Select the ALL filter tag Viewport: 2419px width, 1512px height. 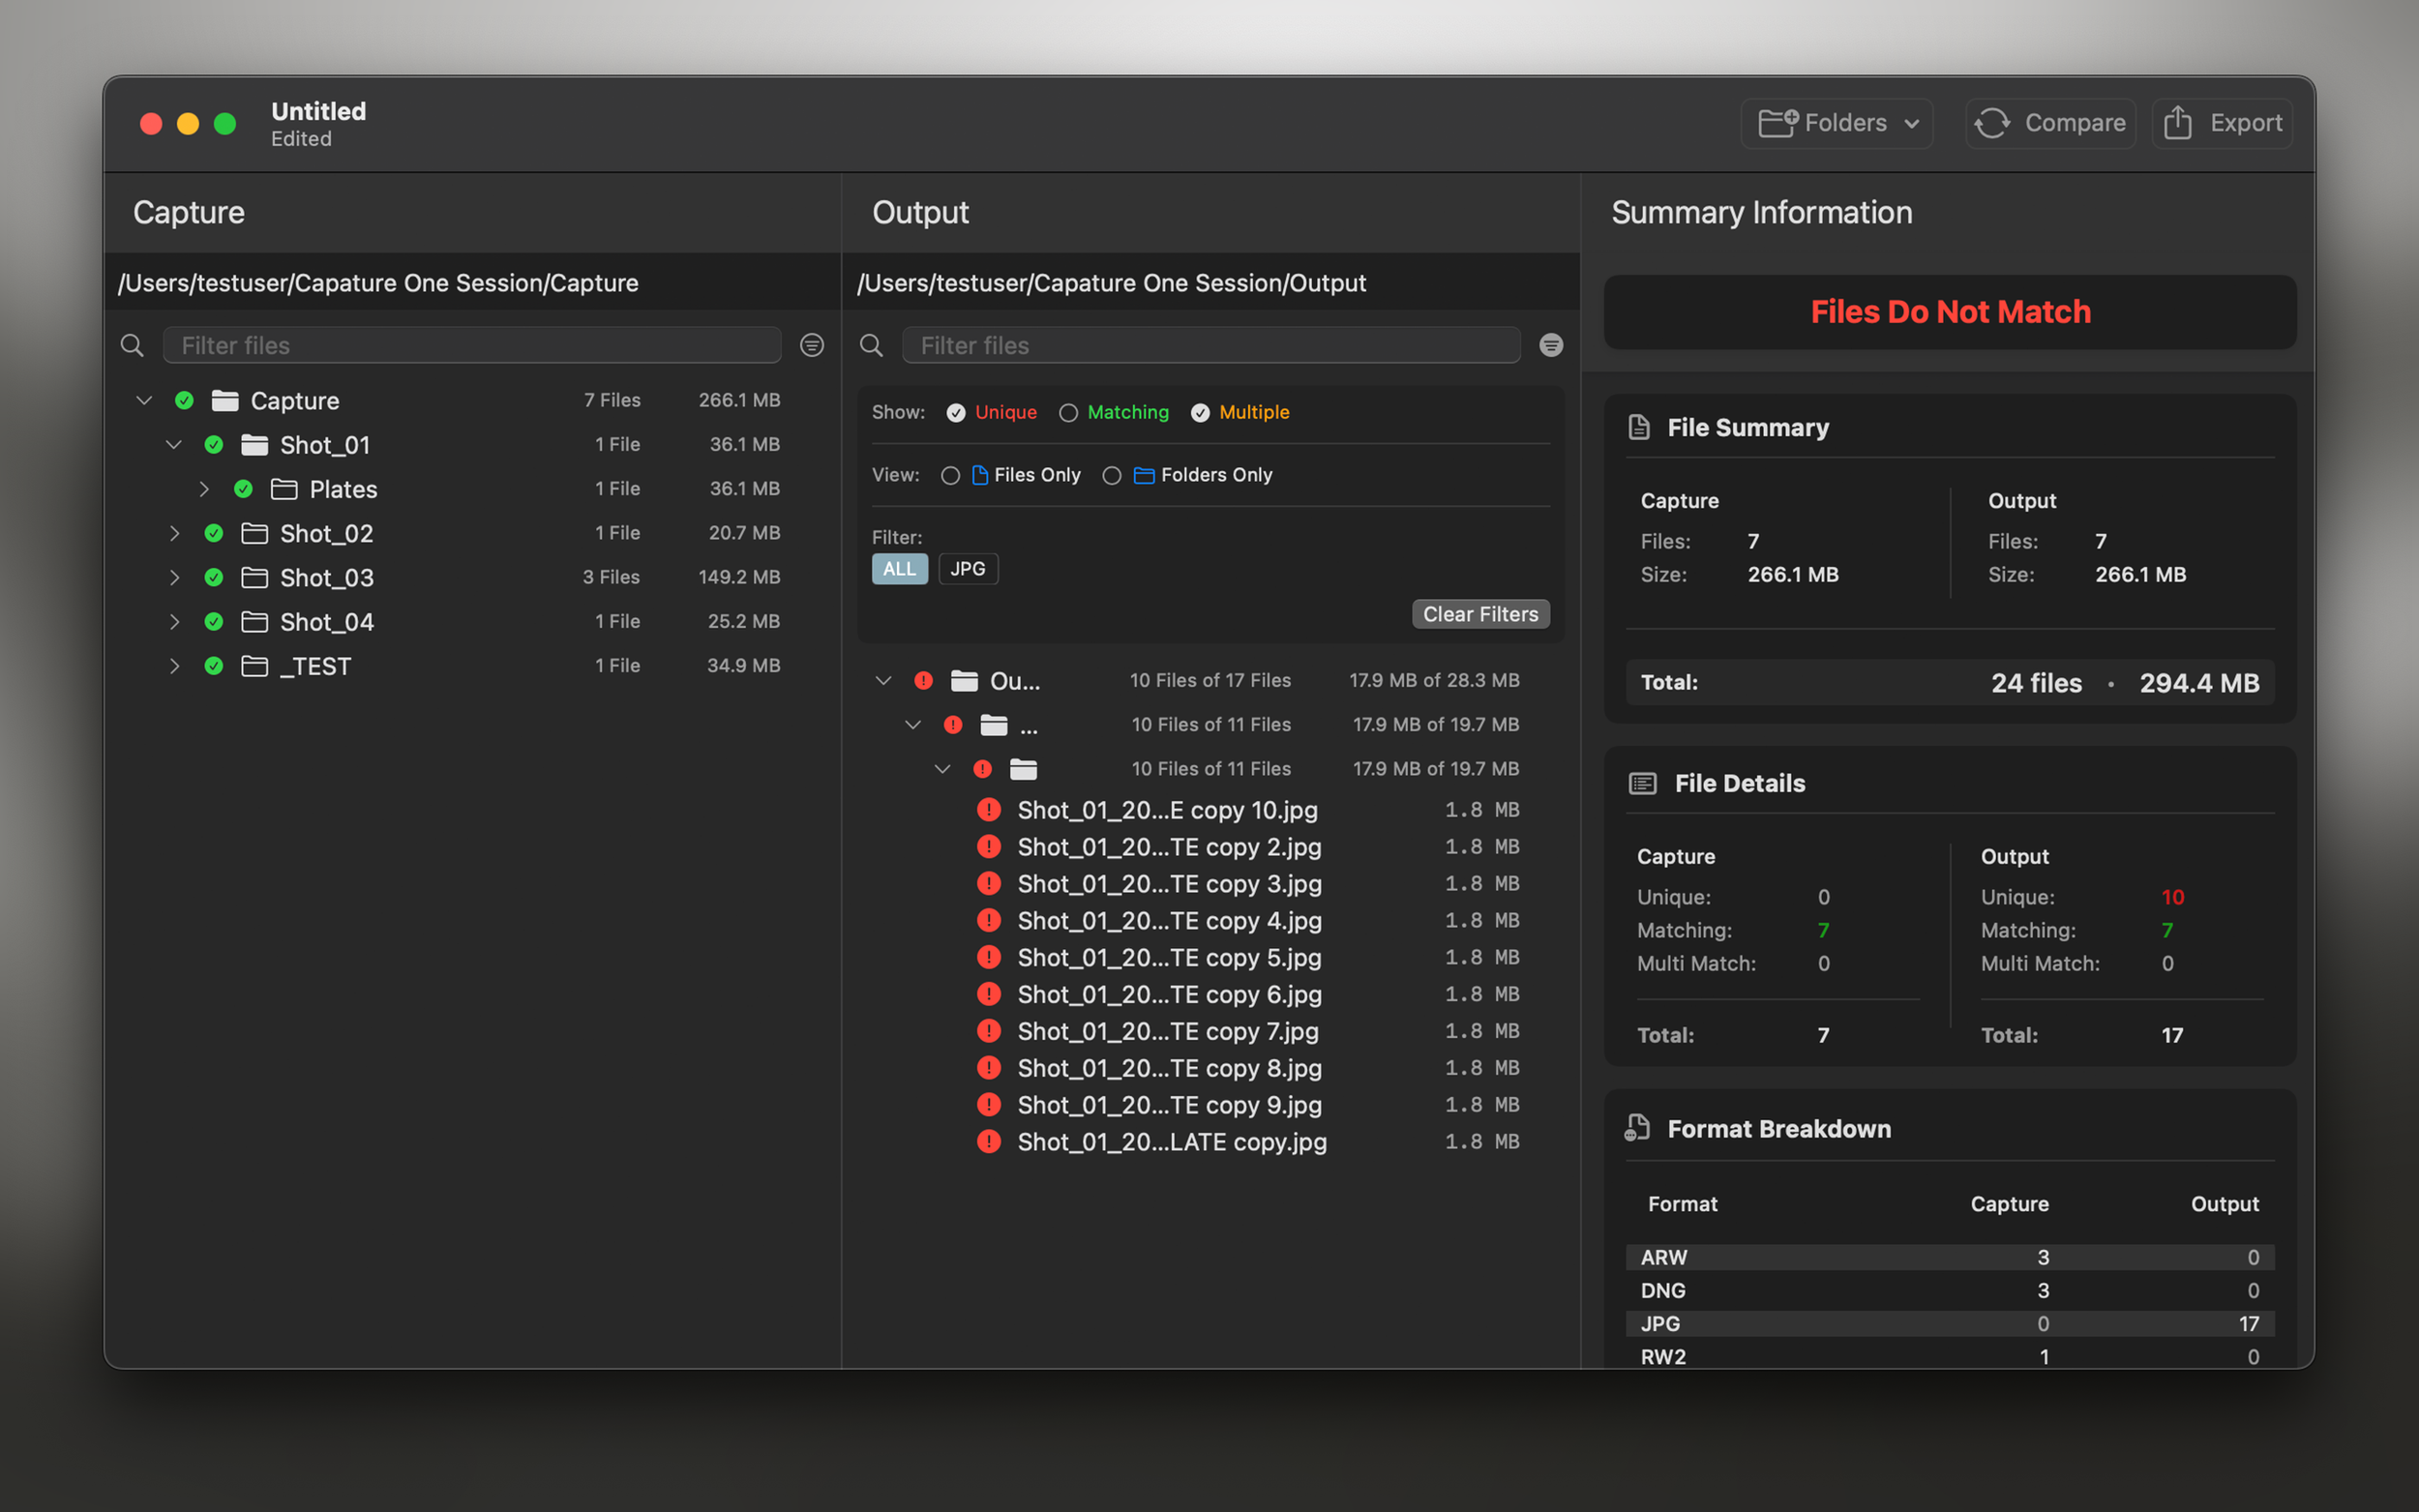pyautogui.click(x=898, y=568)
